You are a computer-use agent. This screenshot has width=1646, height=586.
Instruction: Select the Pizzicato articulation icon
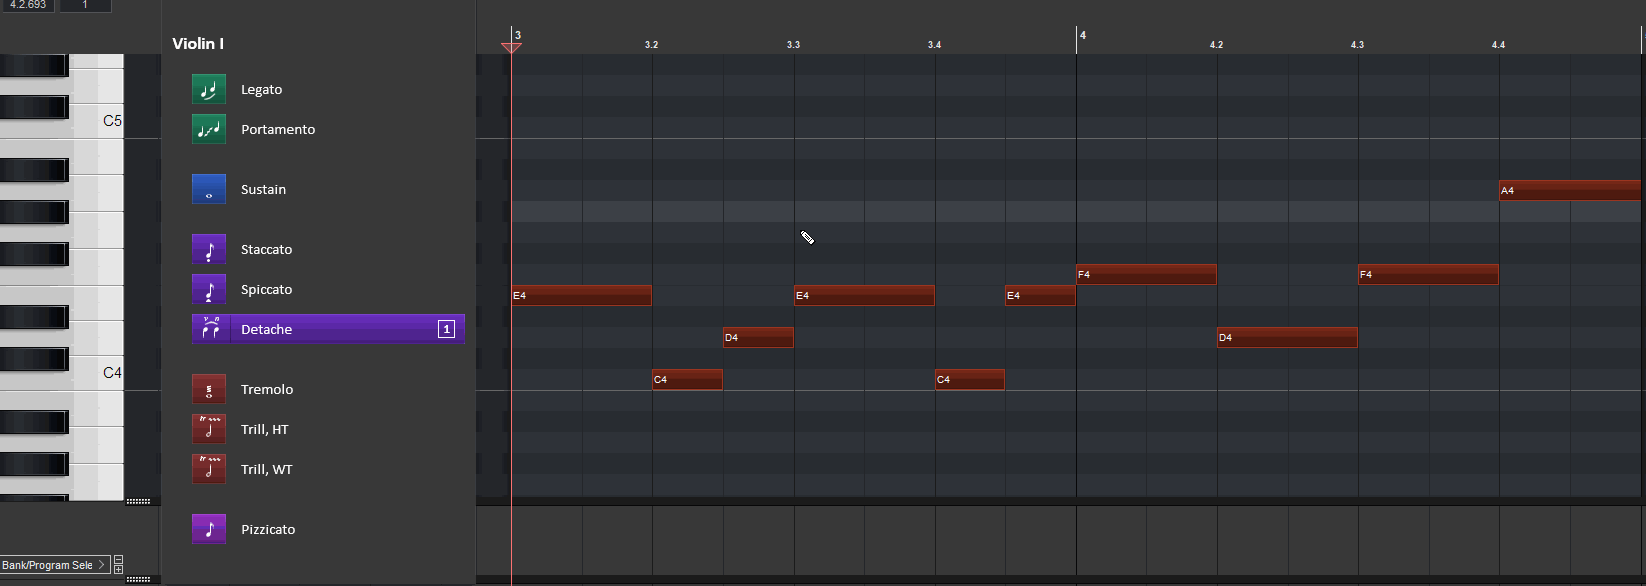tap(209, 529)
